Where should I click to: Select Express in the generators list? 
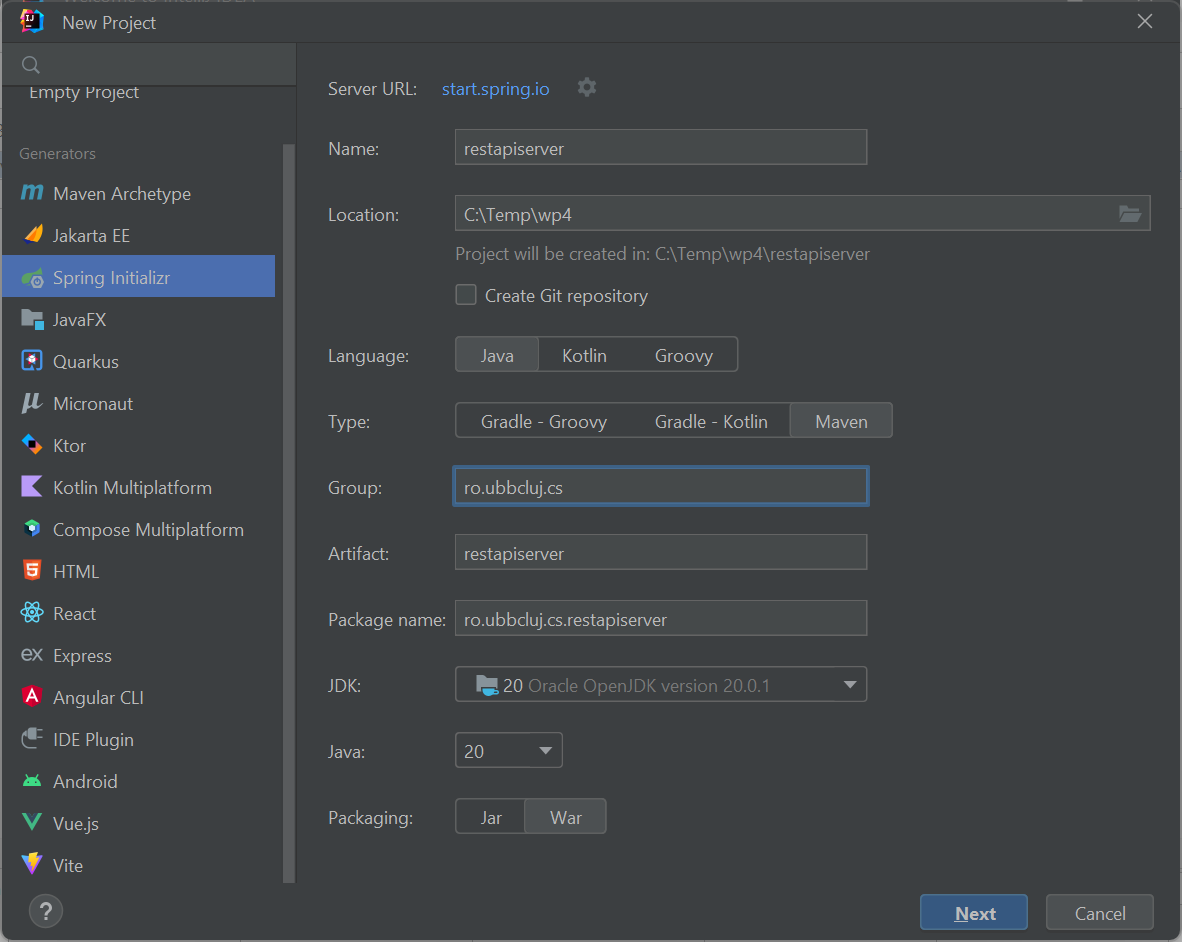[139, 656]
